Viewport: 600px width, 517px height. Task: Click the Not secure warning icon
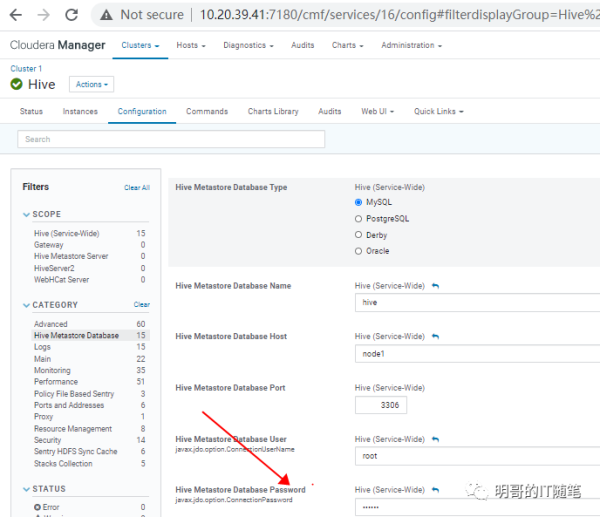(x=108, y=14)
